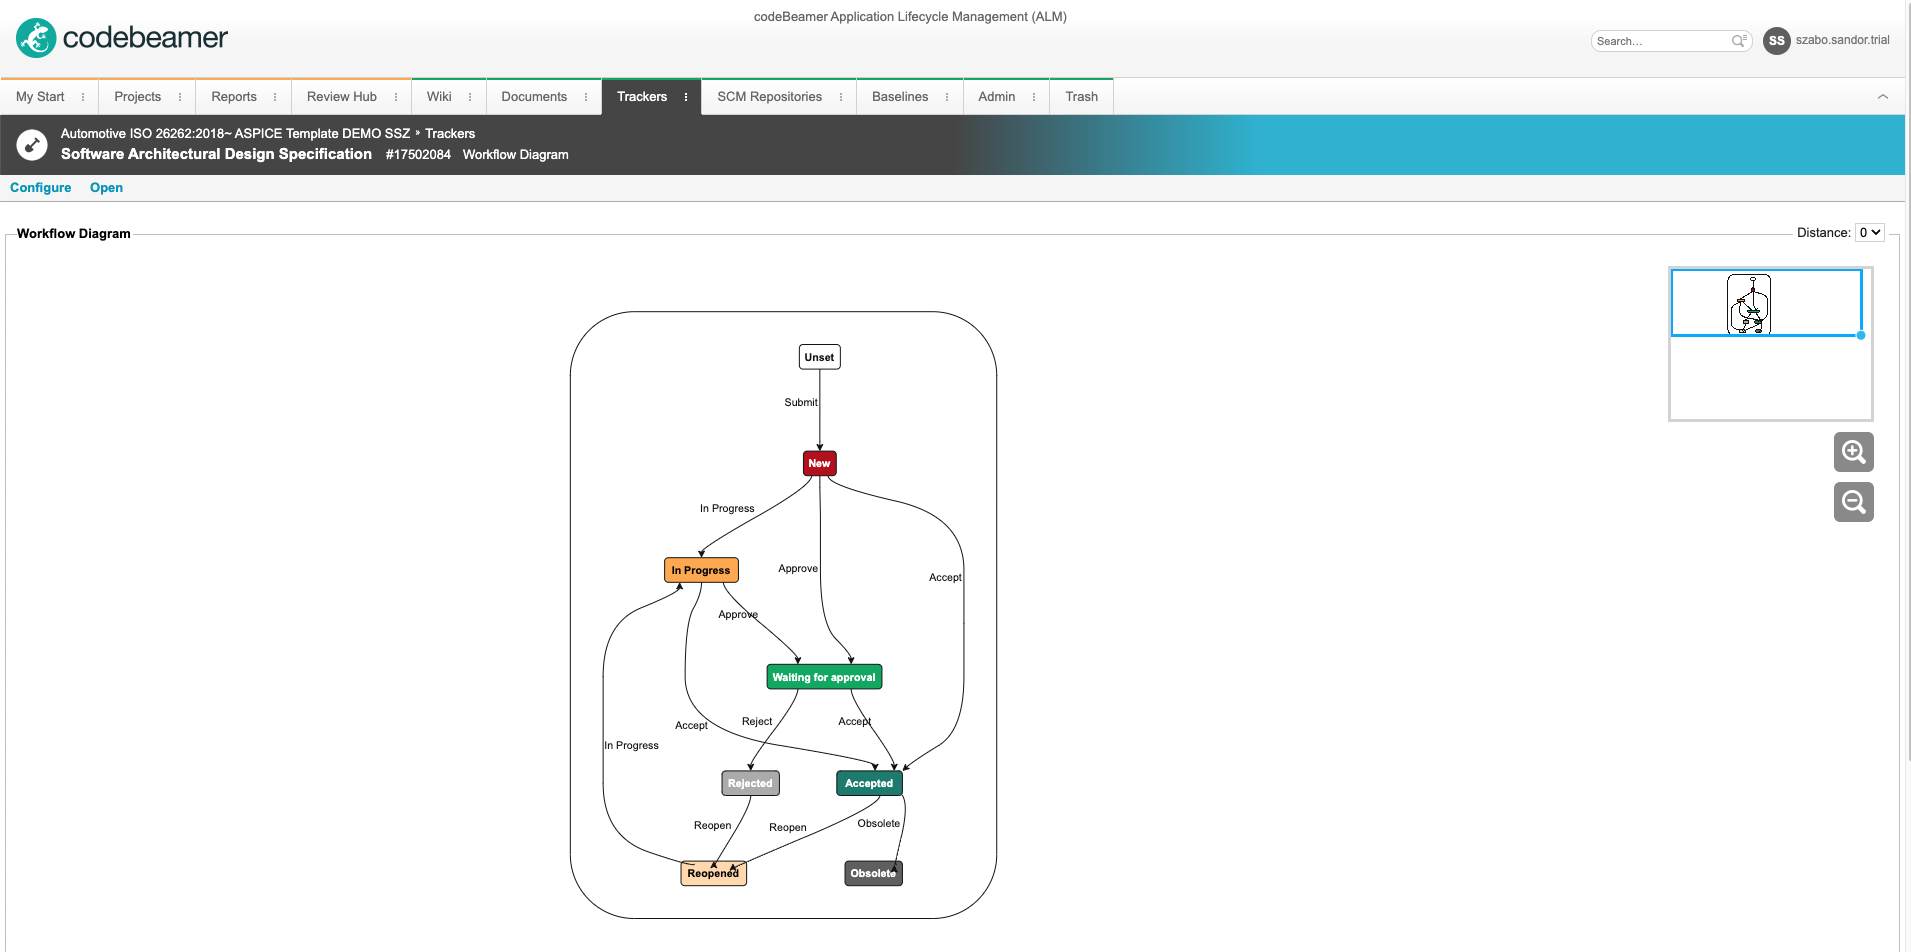Open the SCM Repositories tab

coord(769,97)
